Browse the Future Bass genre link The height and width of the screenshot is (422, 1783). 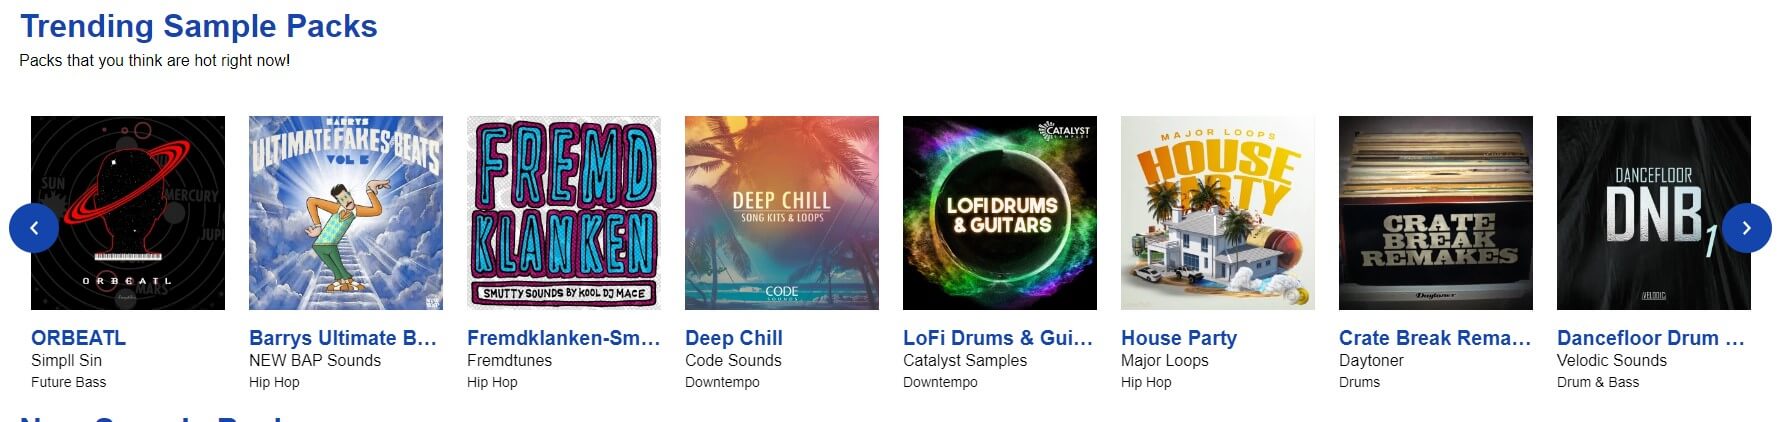click(68, 382)
